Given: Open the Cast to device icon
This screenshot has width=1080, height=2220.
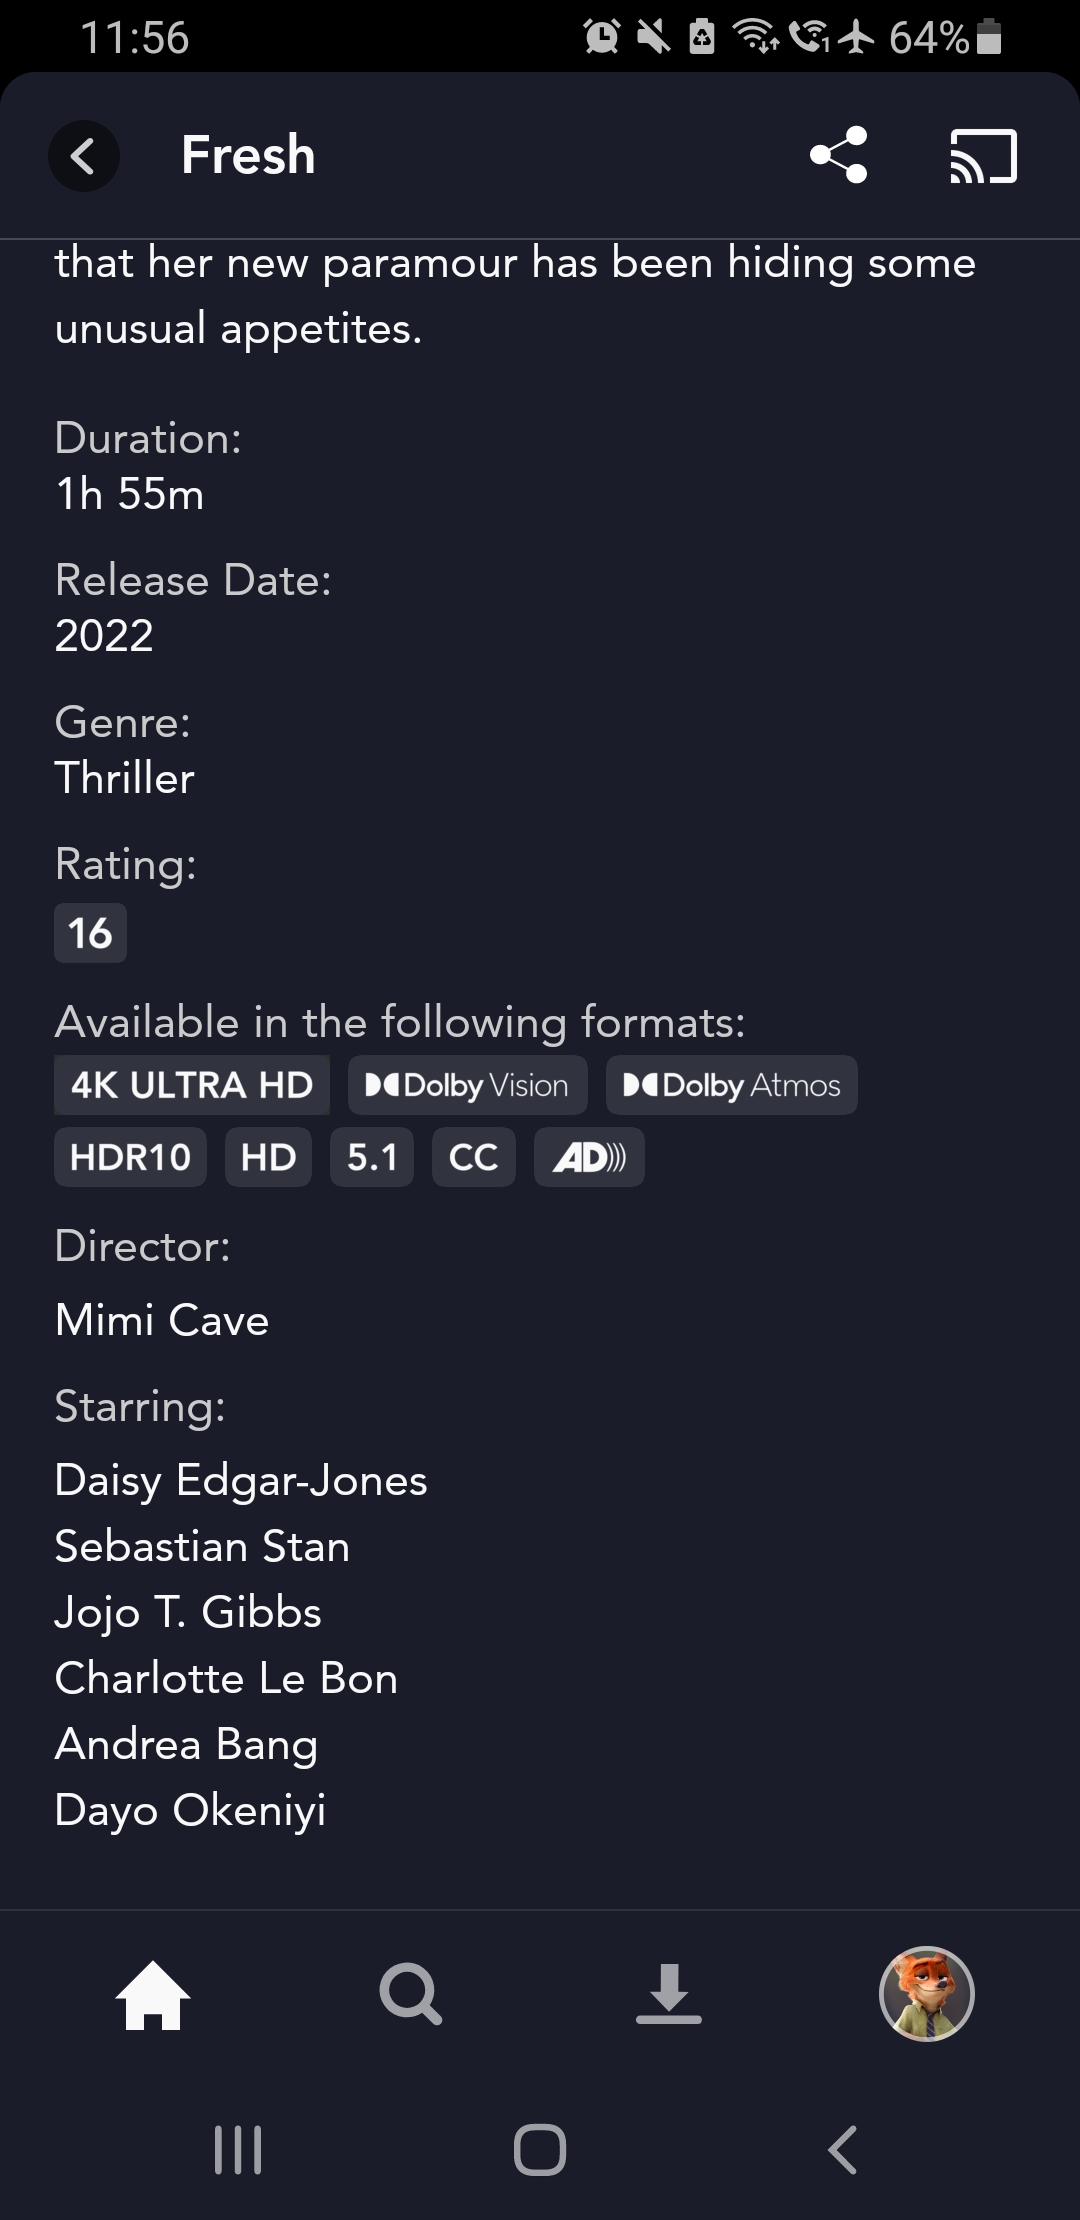Looking at the screenshot, I should tap(983, 156).
